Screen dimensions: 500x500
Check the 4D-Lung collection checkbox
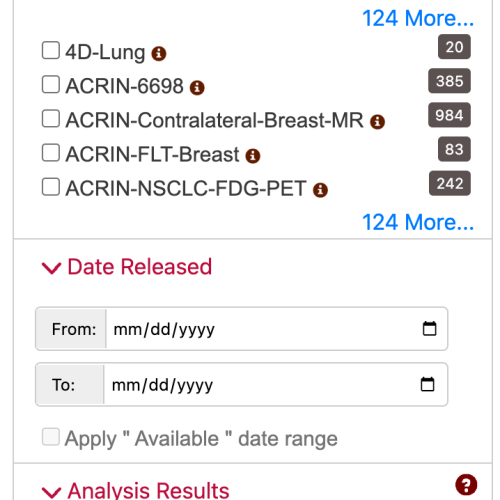51,50
